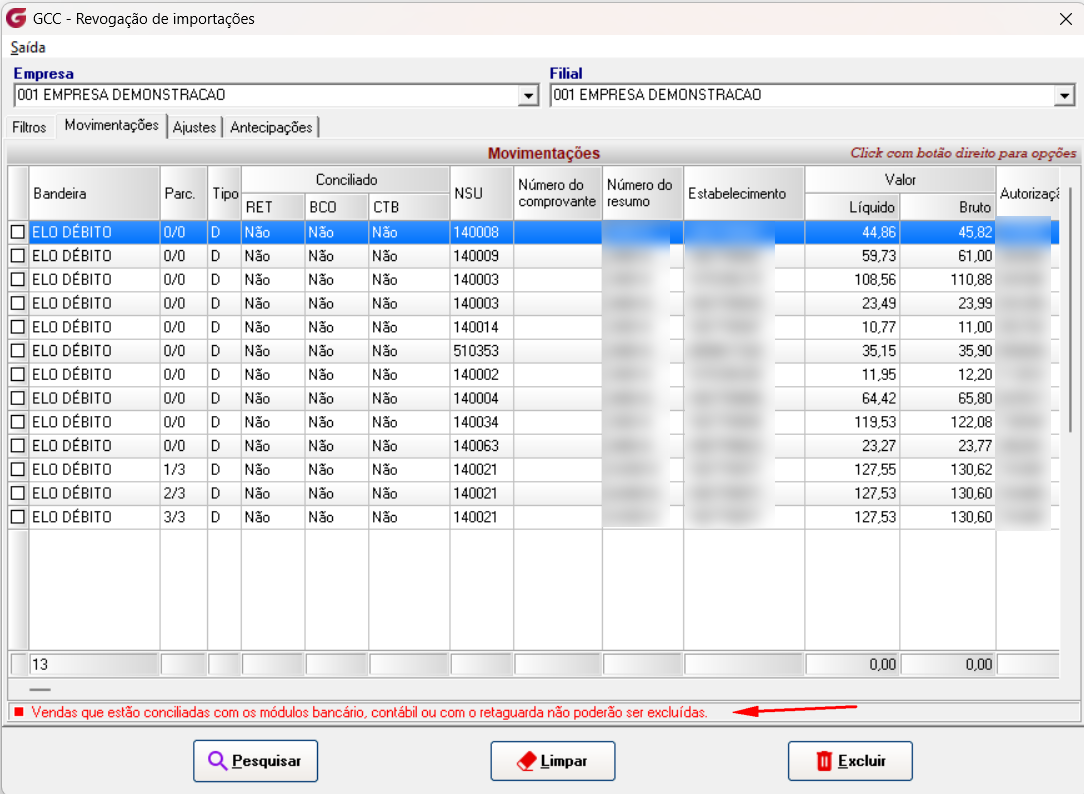Expand the Filial dropdown arrow
Image resolution: width=1084 pixels, height=794 pixels.
tap(1065, 95)
